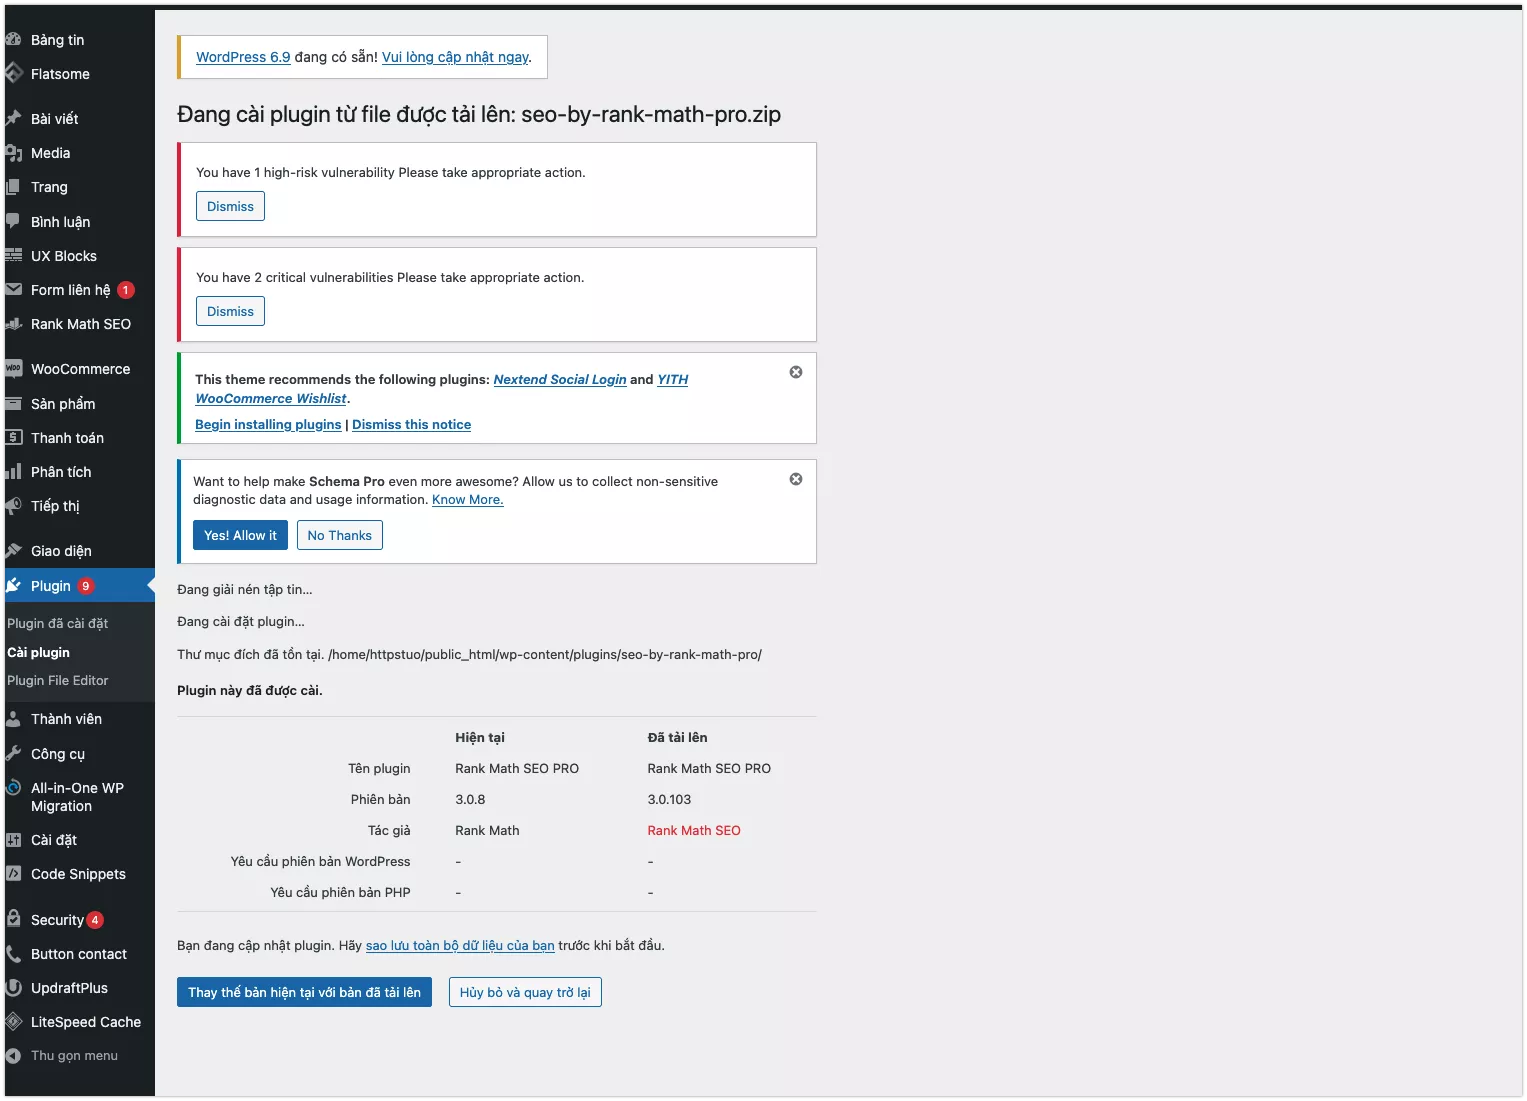Dismiss the theme recommended plugins notice
Screen dimensions: 1527x1101
(796, 372)
